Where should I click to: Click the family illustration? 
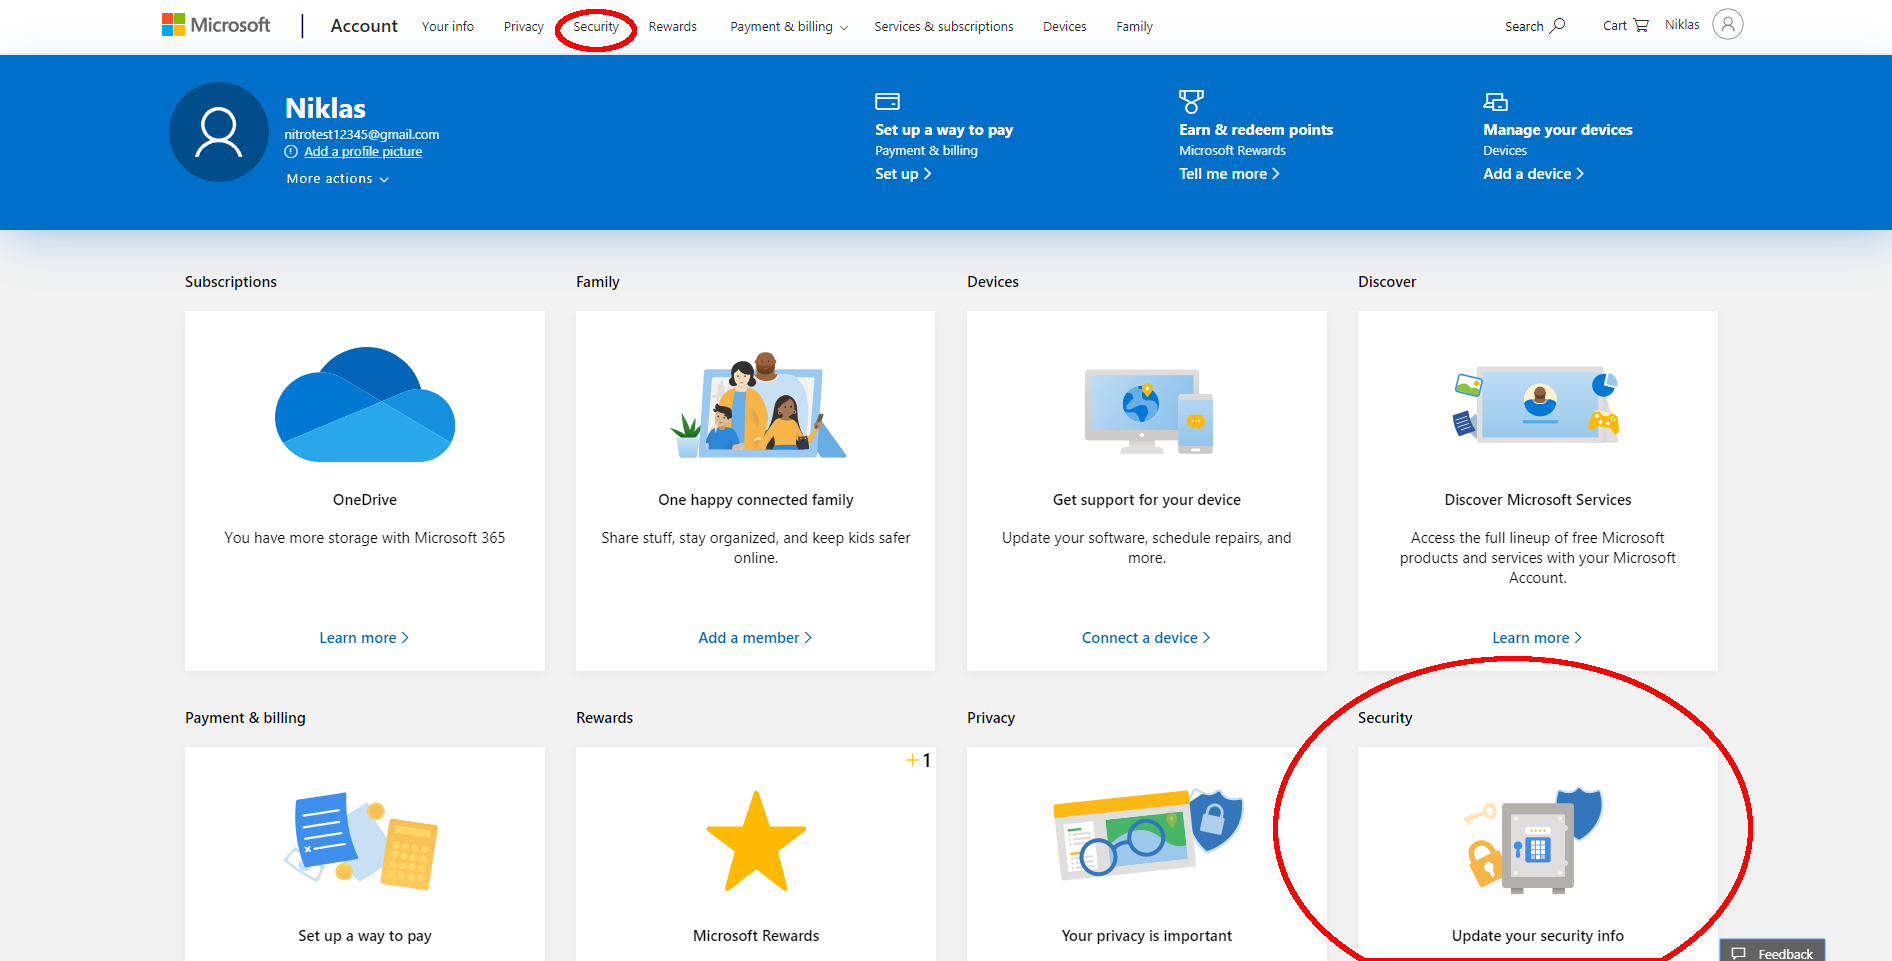click(757, 405)
